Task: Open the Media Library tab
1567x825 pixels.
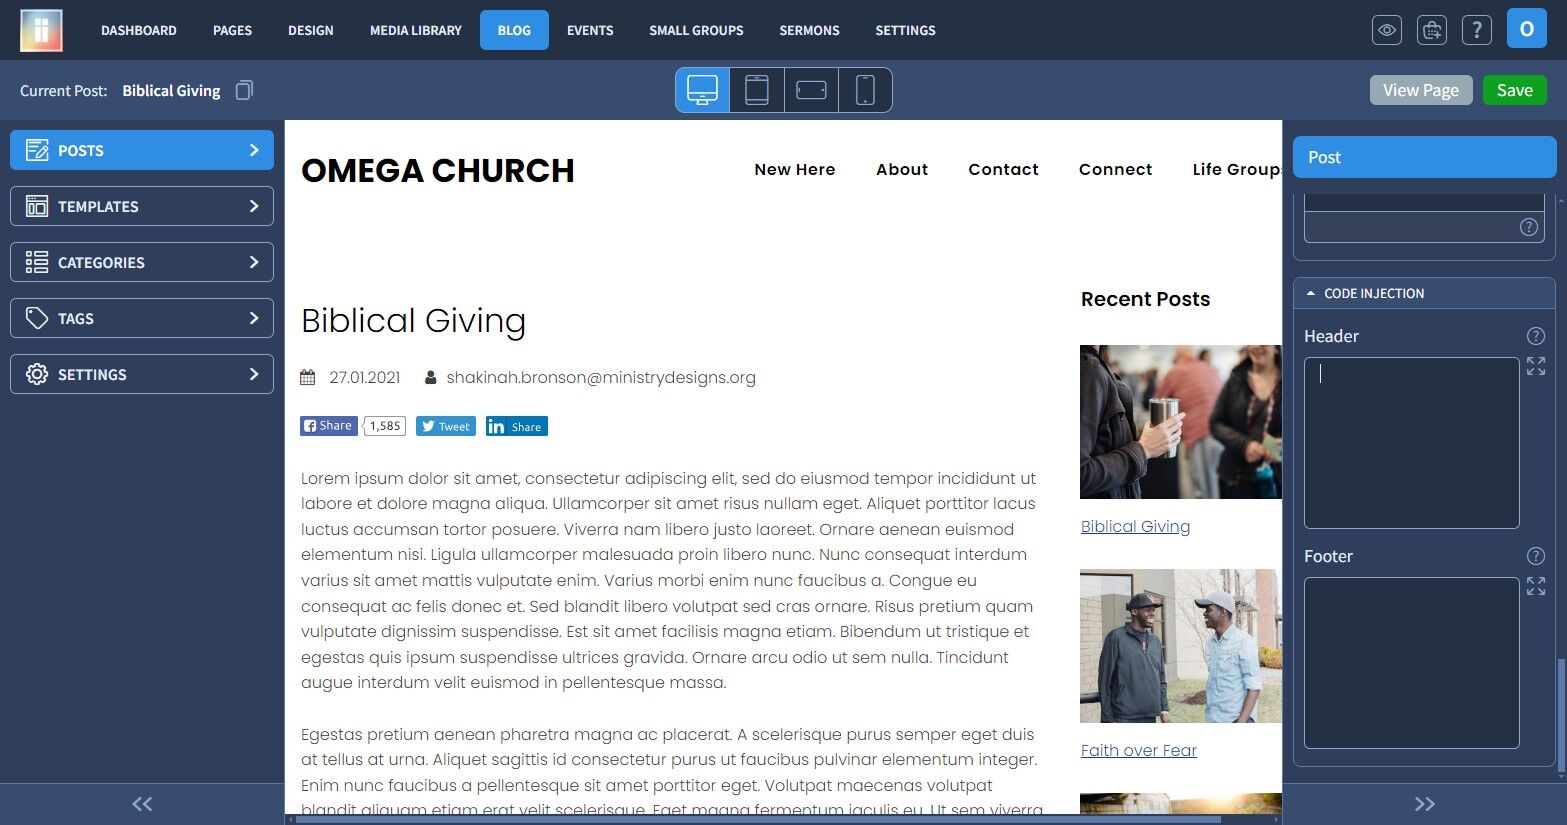Action: 416,30
